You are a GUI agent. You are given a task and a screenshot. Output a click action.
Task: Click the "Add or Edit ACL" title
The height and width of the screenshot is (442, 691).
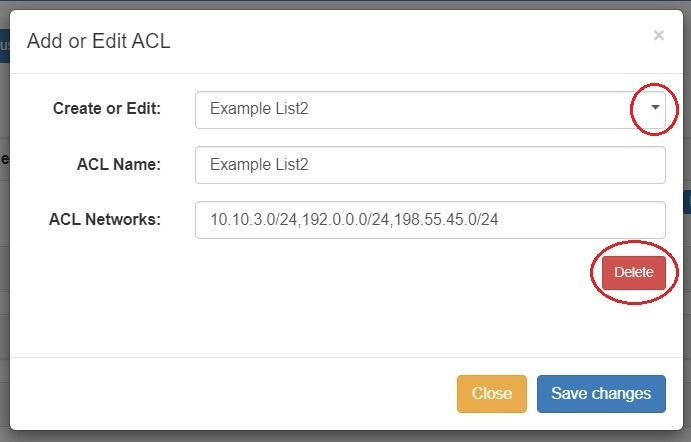99,40
